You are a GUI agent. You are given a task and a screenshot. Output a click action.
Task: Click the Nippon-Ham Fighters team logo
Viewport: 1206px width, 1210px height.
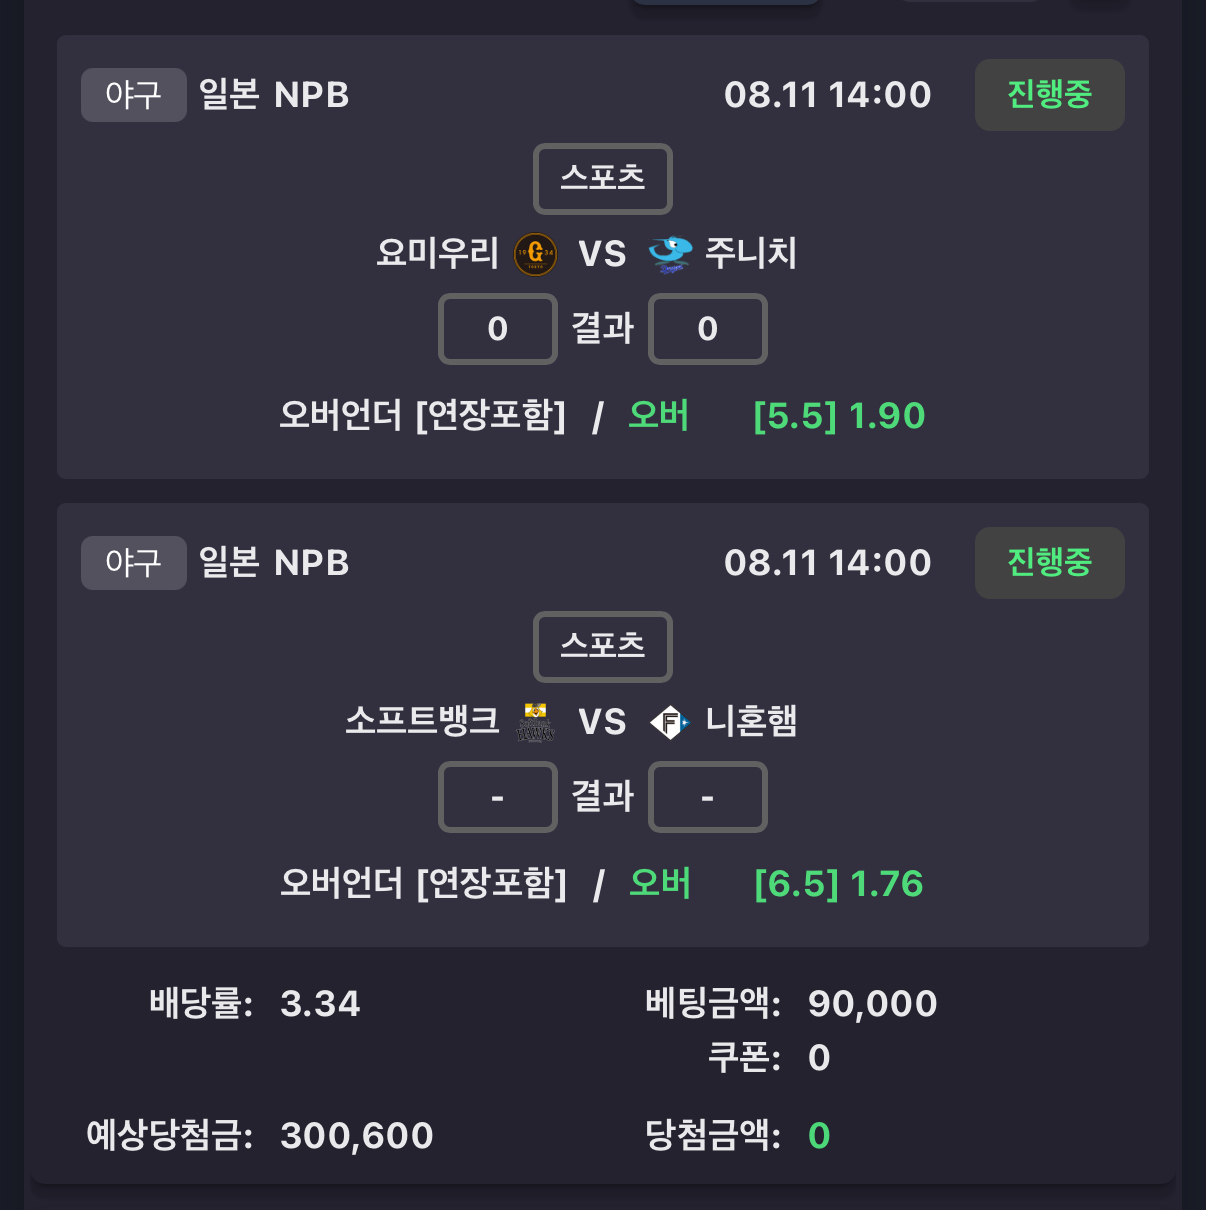point(670,722)
